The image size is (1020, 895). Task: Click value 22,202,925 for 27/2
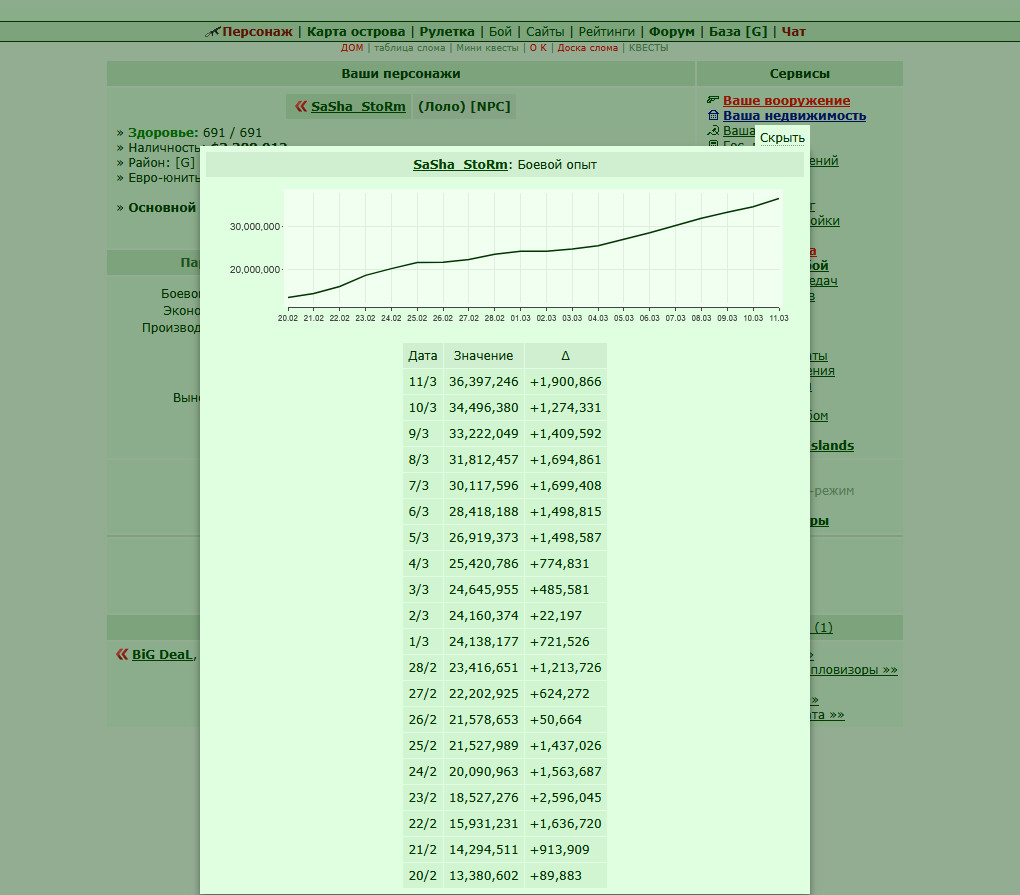point(483,694)
